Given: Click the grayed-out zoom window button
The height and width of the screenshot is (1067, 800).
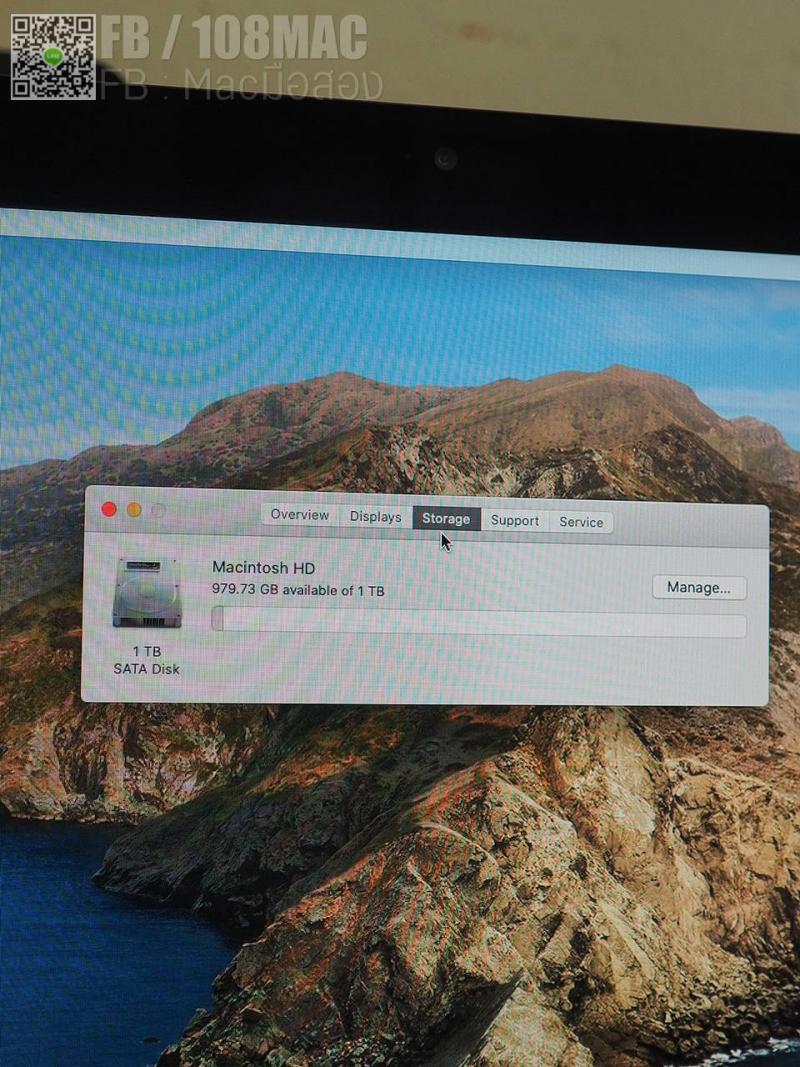Looking at the screenshot, I should pyautogui.click(x=158, y=511).
